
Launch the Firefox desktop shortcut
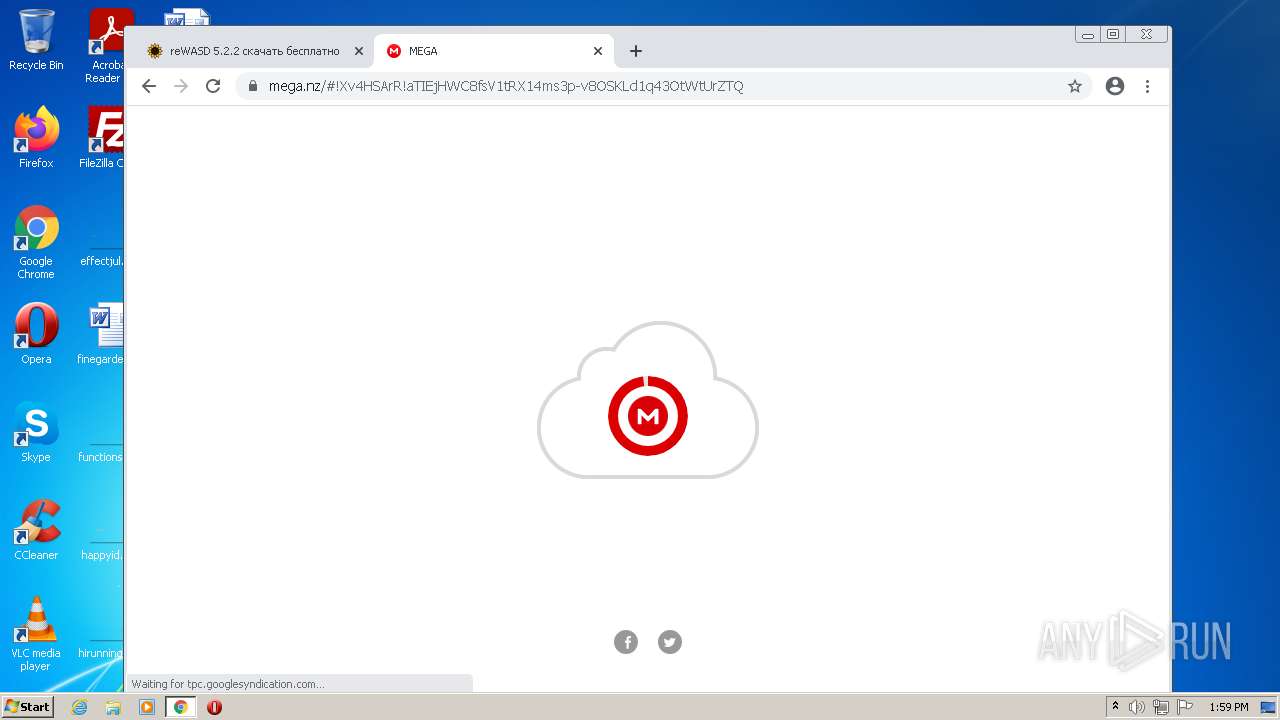(36, 138)
